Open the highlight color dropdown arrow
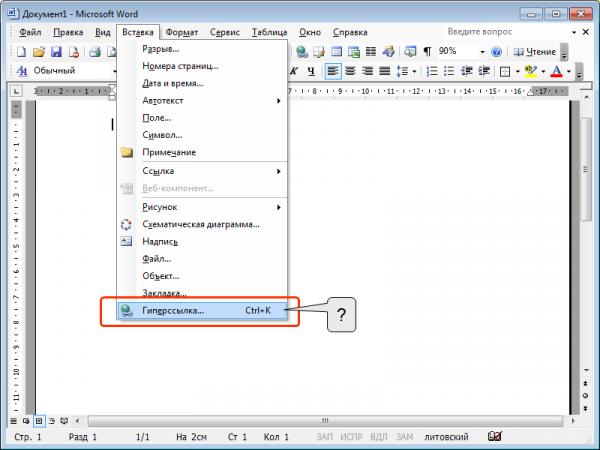 coord(543,72)
